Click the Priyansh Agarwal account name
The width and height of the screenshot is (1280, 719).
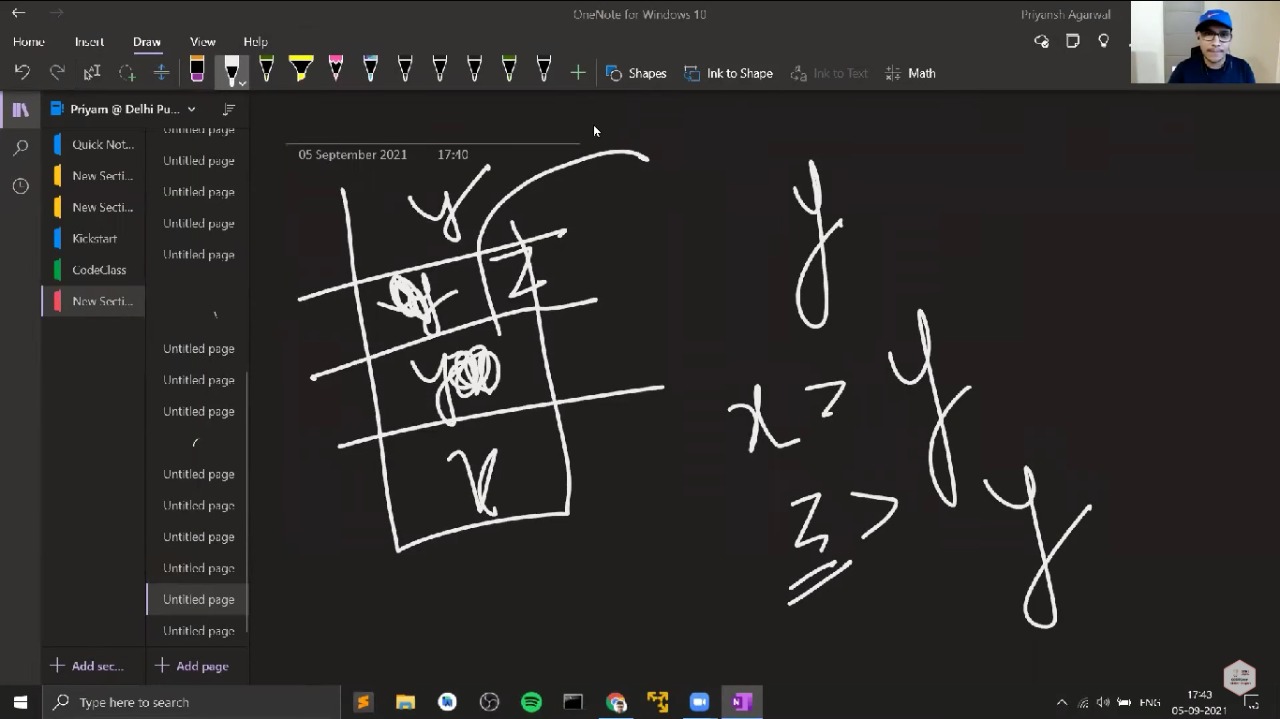click(x=1066, y=15)
